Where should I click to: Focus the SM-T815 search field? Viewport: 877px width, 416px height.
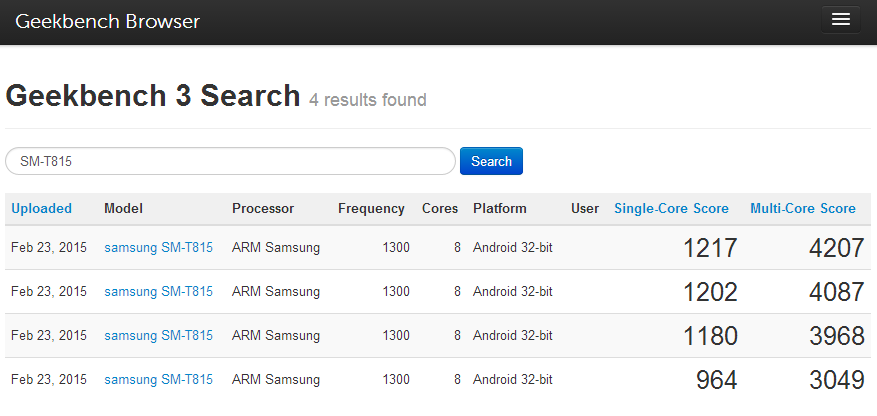230,161
